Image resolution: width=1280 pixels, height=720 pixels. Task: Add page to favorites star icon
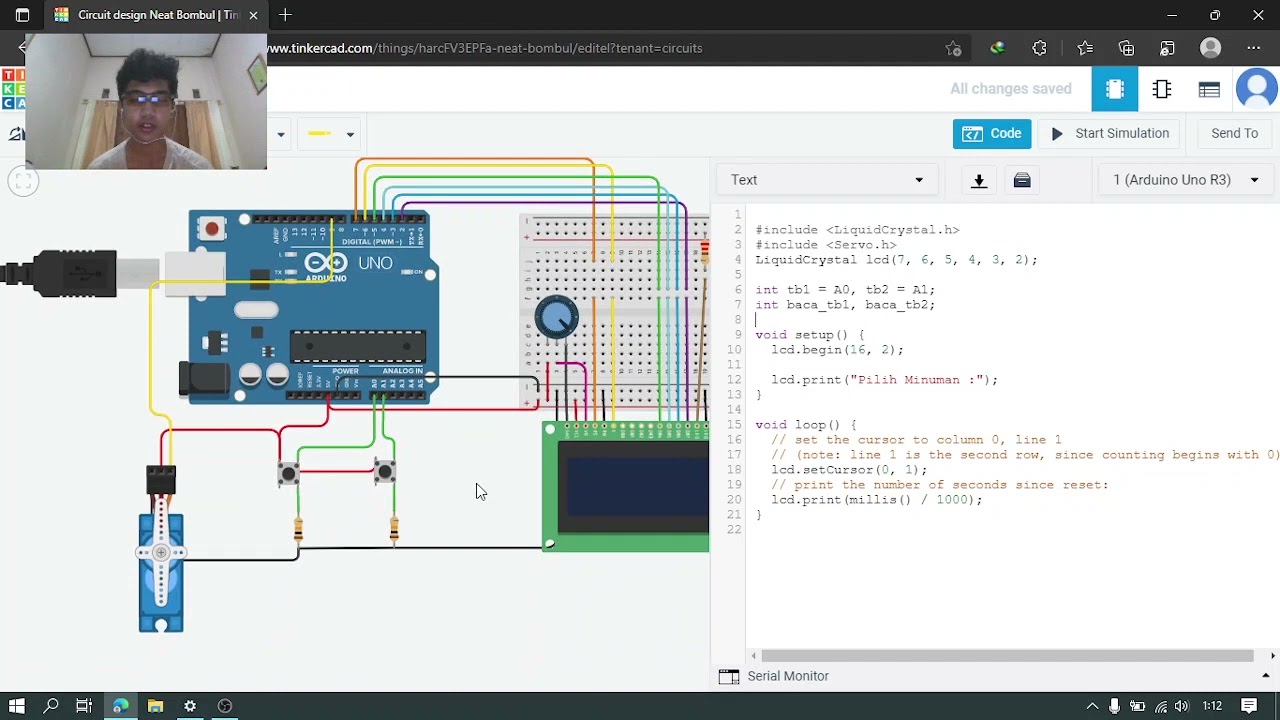(x=954, y=48)
